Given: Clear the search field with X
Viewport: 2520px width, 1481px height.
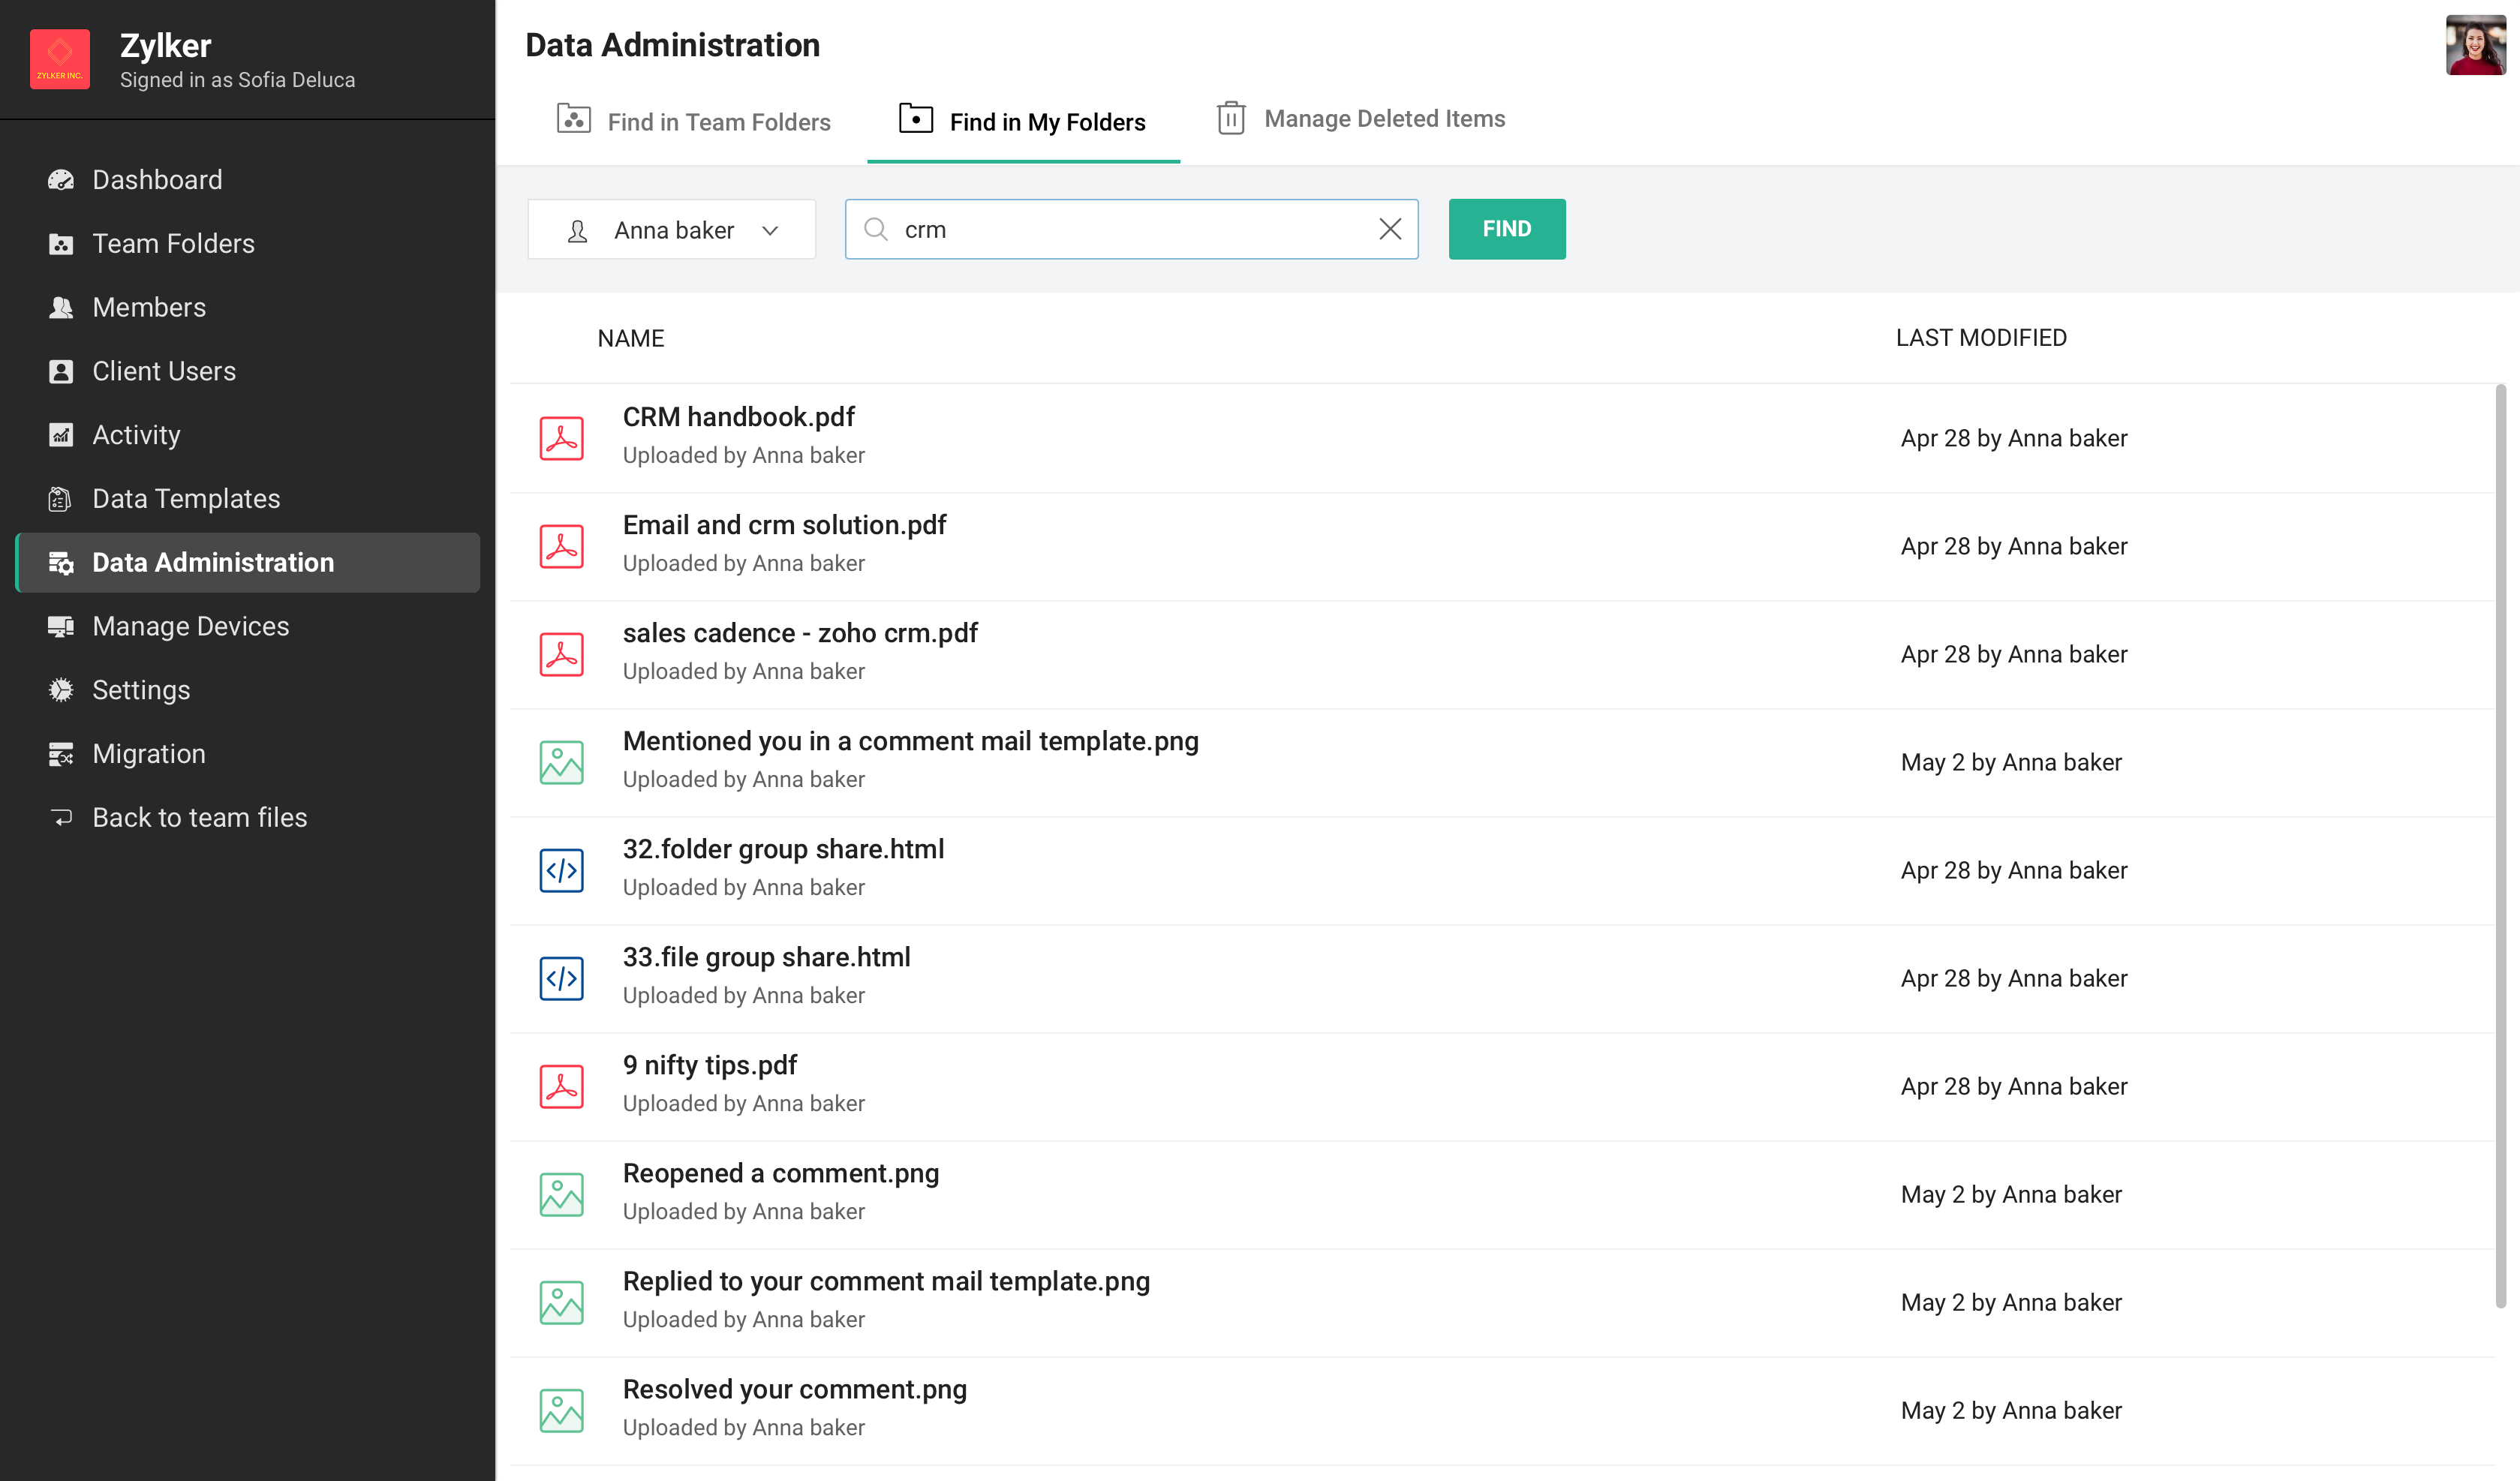Looking at the screenshot, I should click(1389, 229).
